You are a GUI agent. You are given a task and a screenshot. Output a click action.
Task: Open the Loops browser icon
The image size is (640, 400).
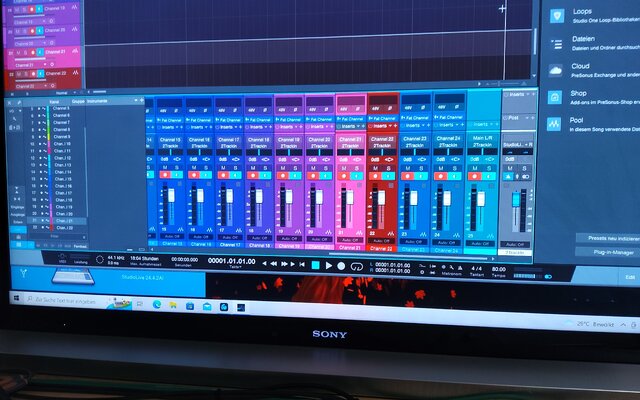557,16
